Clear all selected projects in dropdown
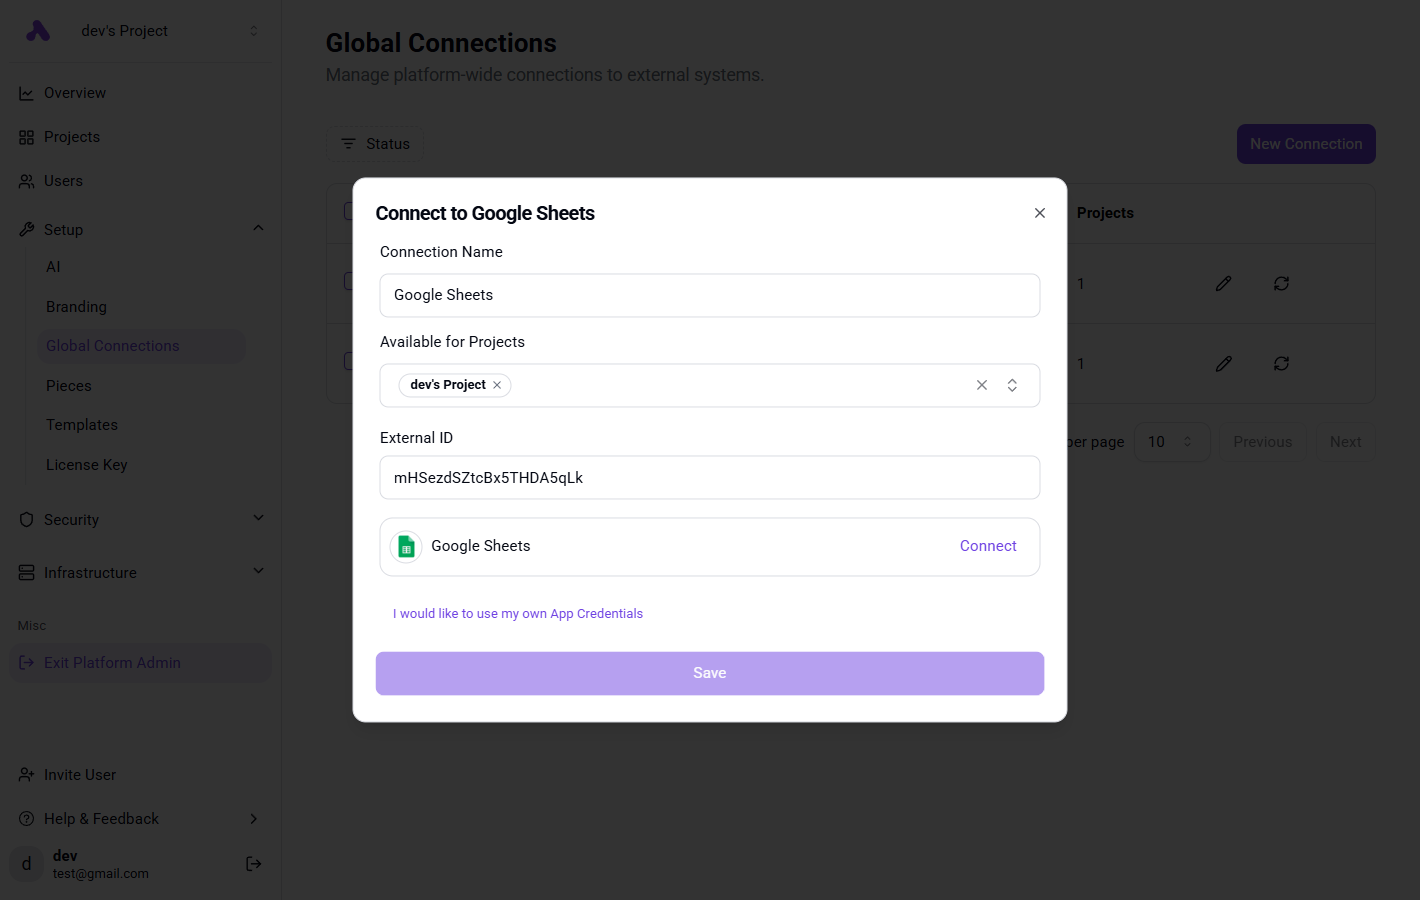1420x900 pixels. point(981,385)
